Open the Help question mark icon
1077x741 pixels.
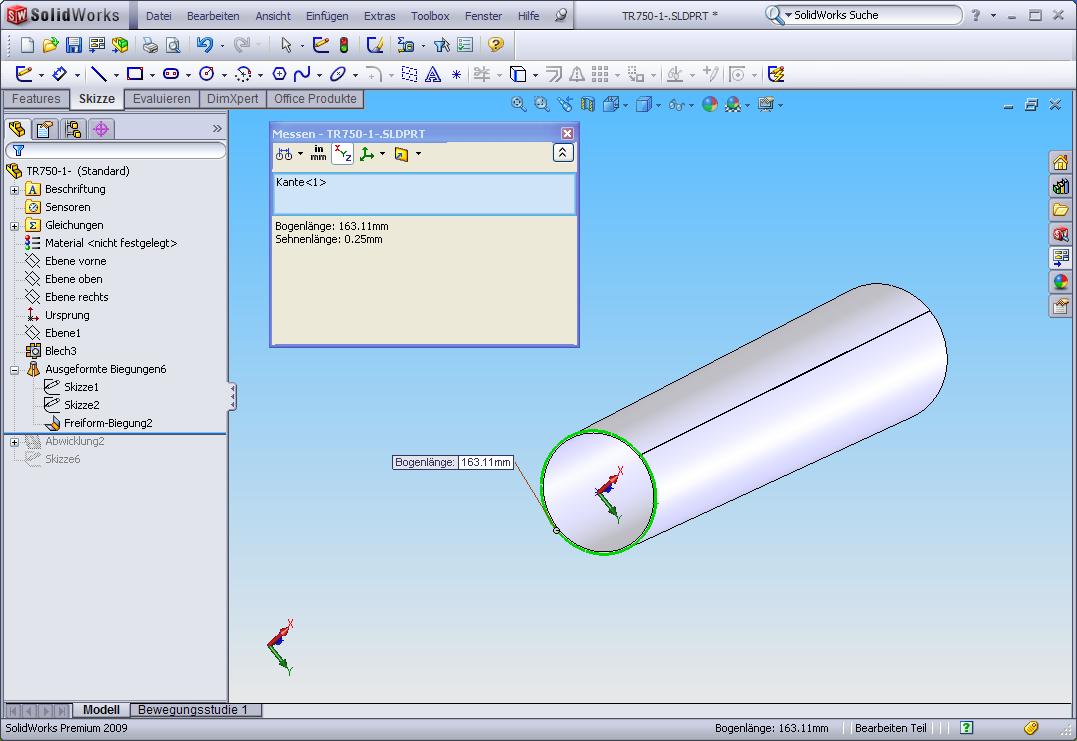click(495, 45)
